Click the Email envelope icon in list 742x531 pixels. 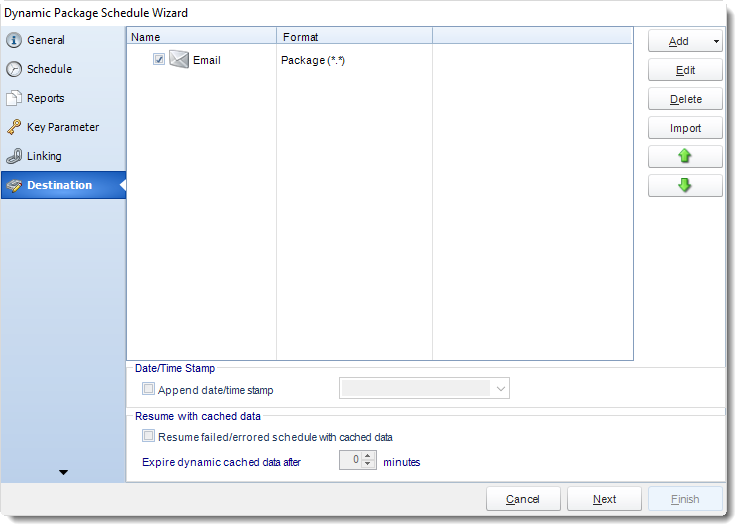coord(179,60)
